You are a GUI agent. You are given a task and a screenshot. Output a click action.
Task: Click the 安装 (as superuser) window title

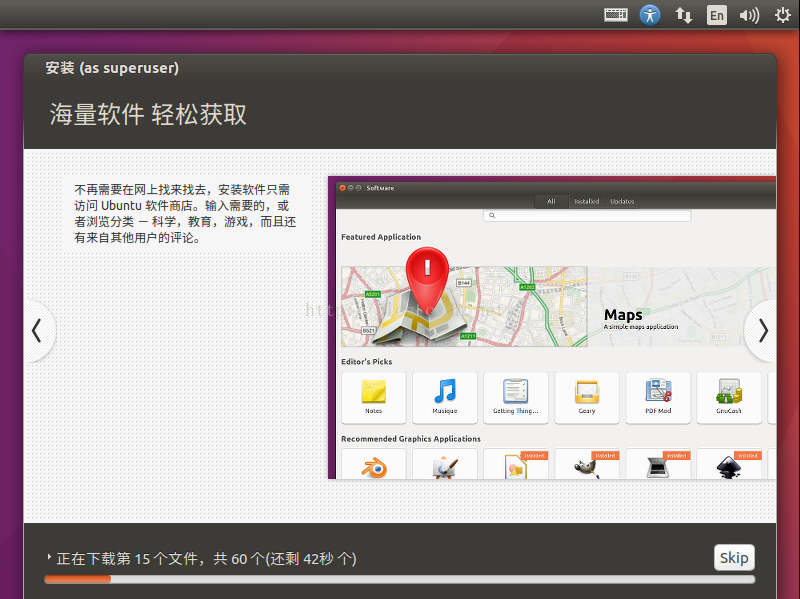112,68
